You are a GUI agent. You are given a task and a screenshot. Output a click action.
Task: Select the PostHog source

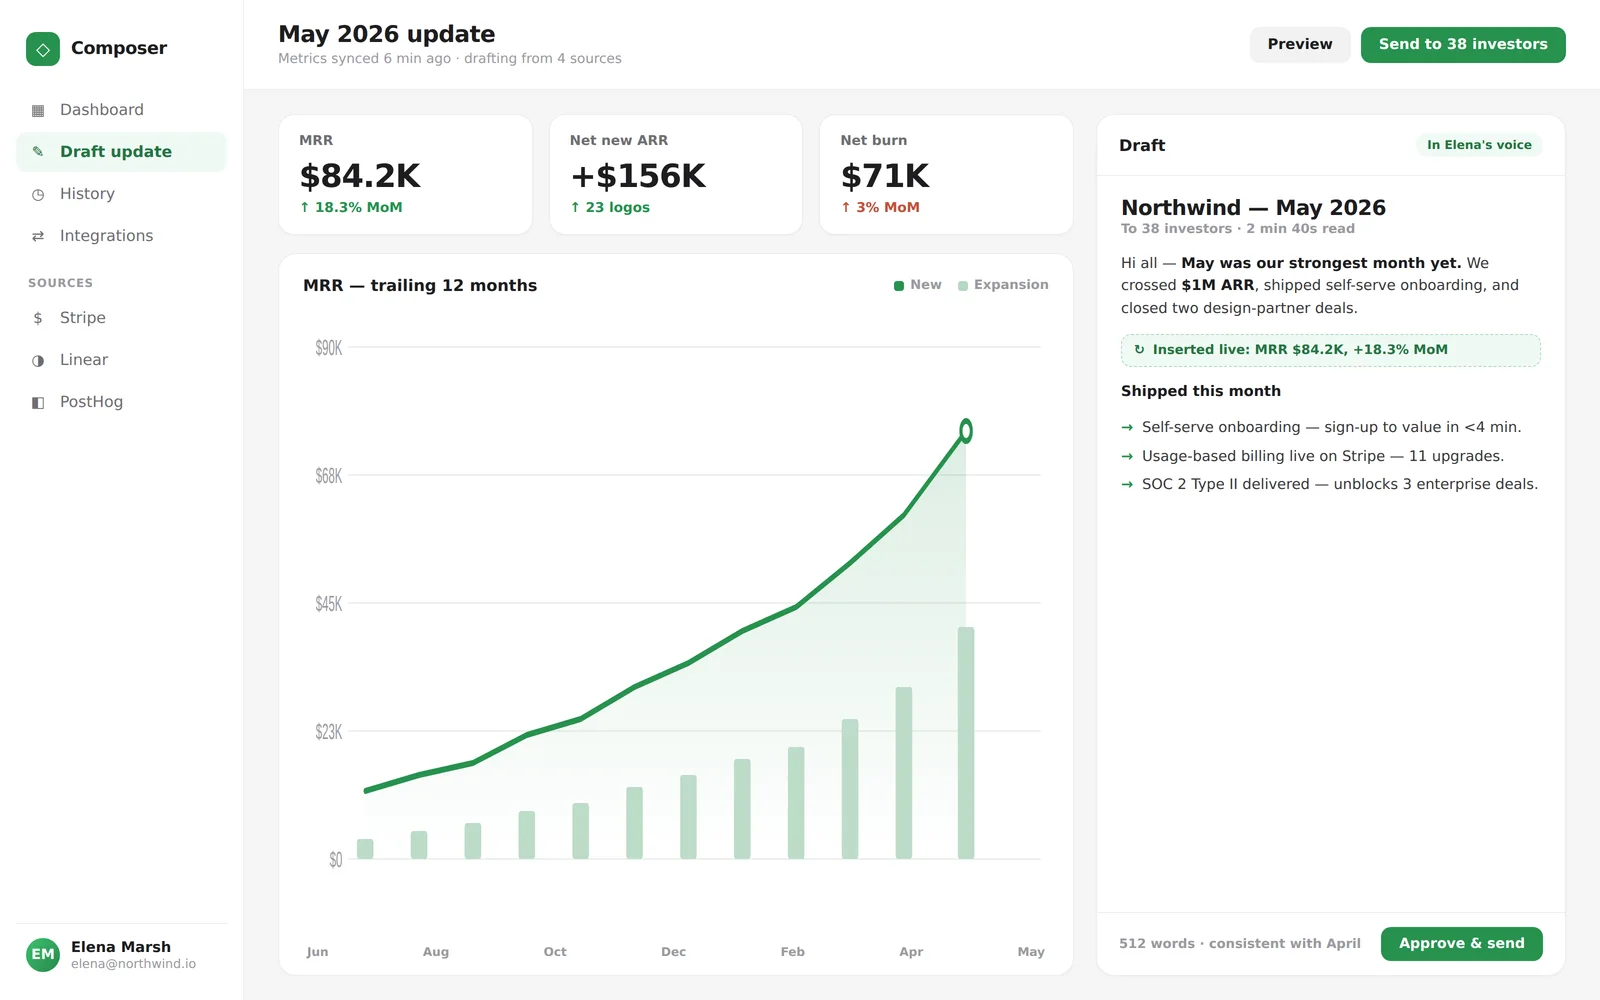pos(122,402)
